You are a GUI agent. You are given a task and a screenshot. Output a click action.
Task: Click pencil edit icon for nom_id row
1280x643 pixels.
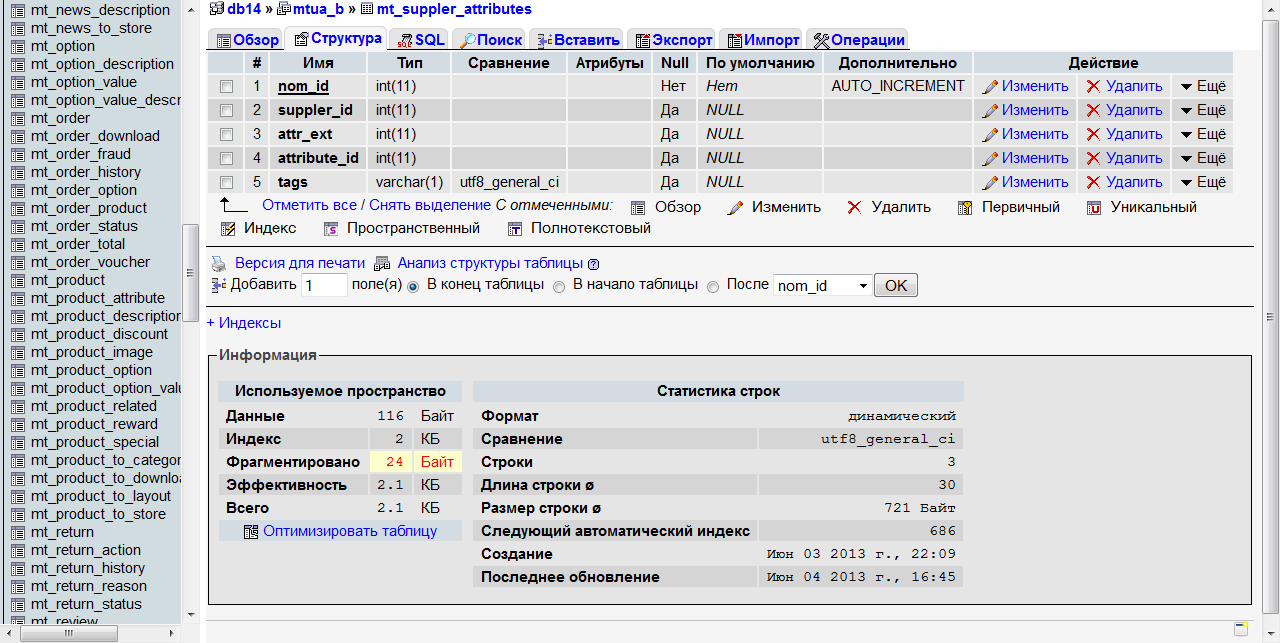tap(990, 87)
